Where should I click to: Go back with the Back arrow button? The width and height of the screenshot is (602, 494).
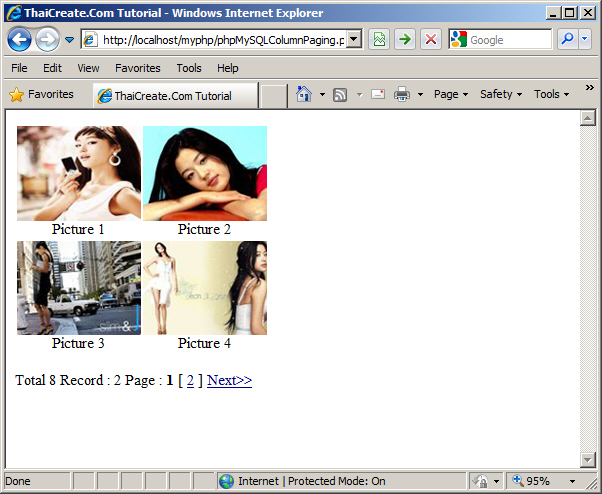click(19, 40)
